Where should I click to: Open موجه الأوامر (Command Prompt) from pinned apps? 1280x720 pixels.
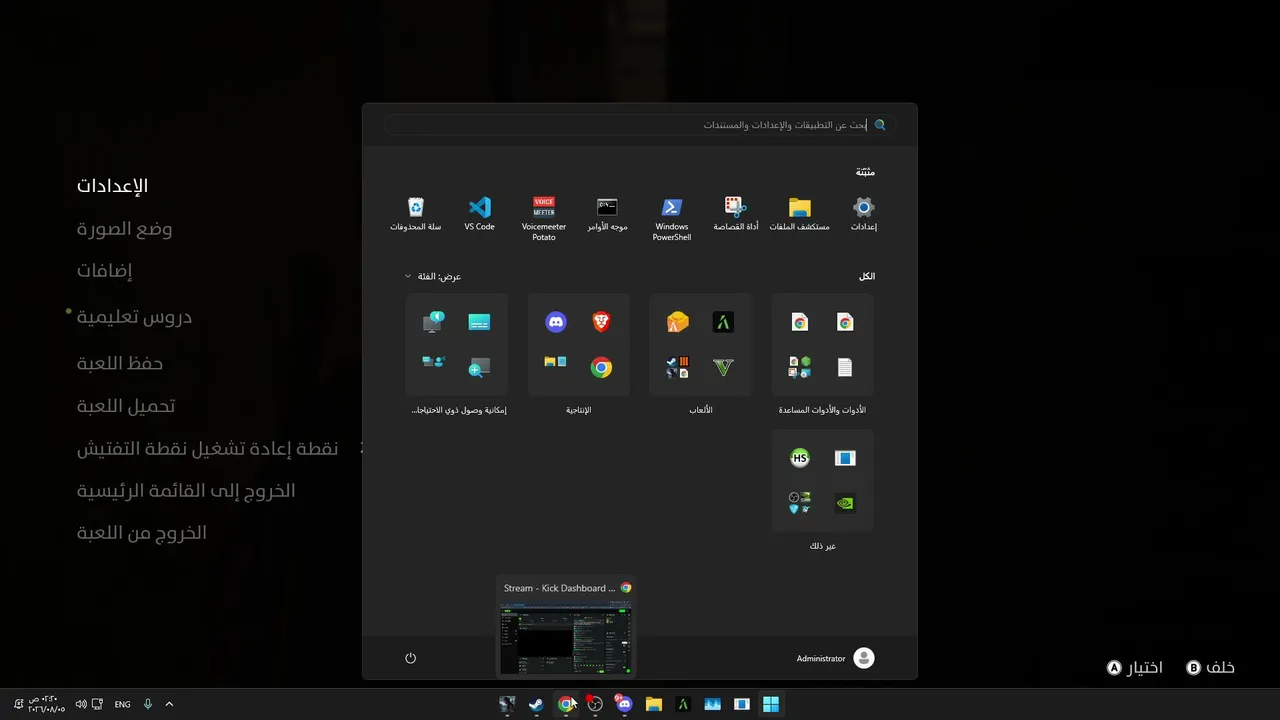click(607, 214)
